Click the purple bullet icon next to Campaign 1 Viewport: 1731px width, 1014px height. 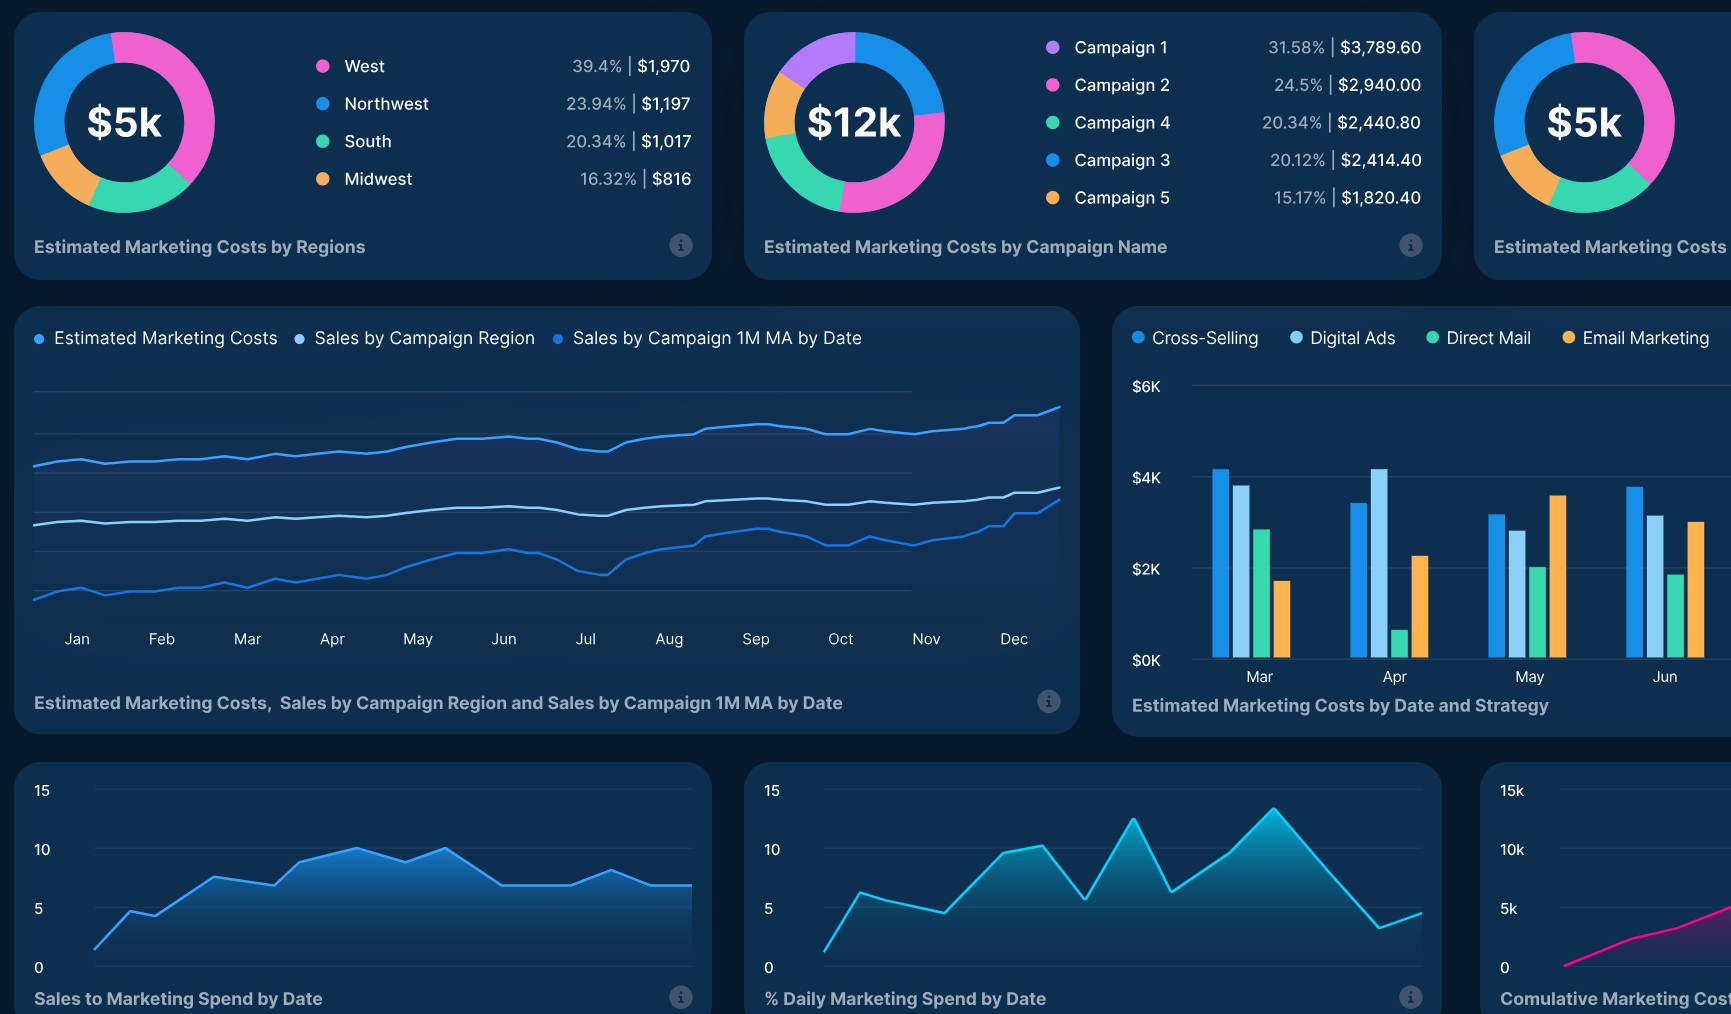(1051, 47)
